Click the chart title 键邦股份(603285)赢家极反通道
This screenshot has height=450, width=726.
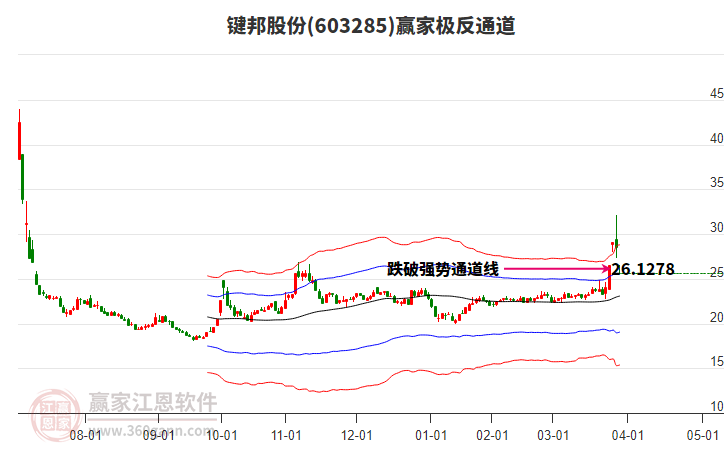pyautogui.click(x=371, y=25)
